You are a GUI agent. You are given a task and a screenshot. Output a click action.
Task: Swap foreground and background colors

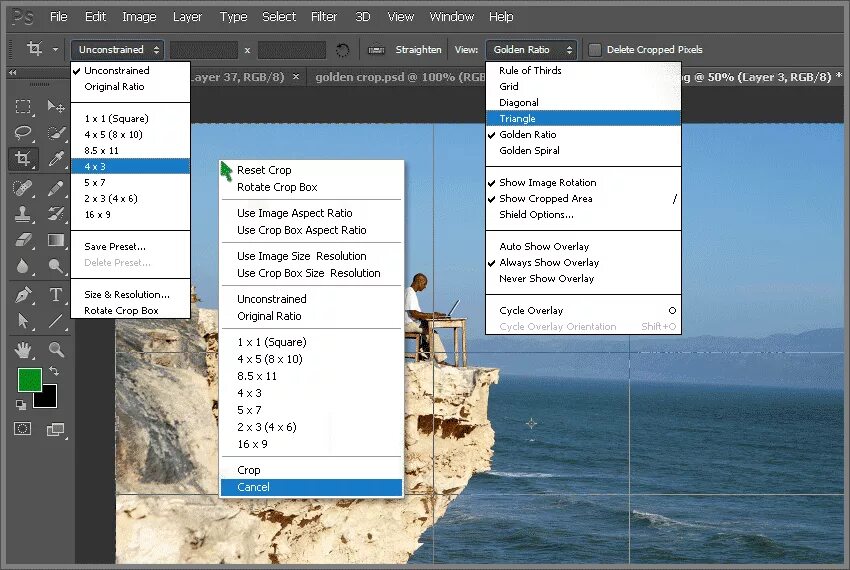54,371
